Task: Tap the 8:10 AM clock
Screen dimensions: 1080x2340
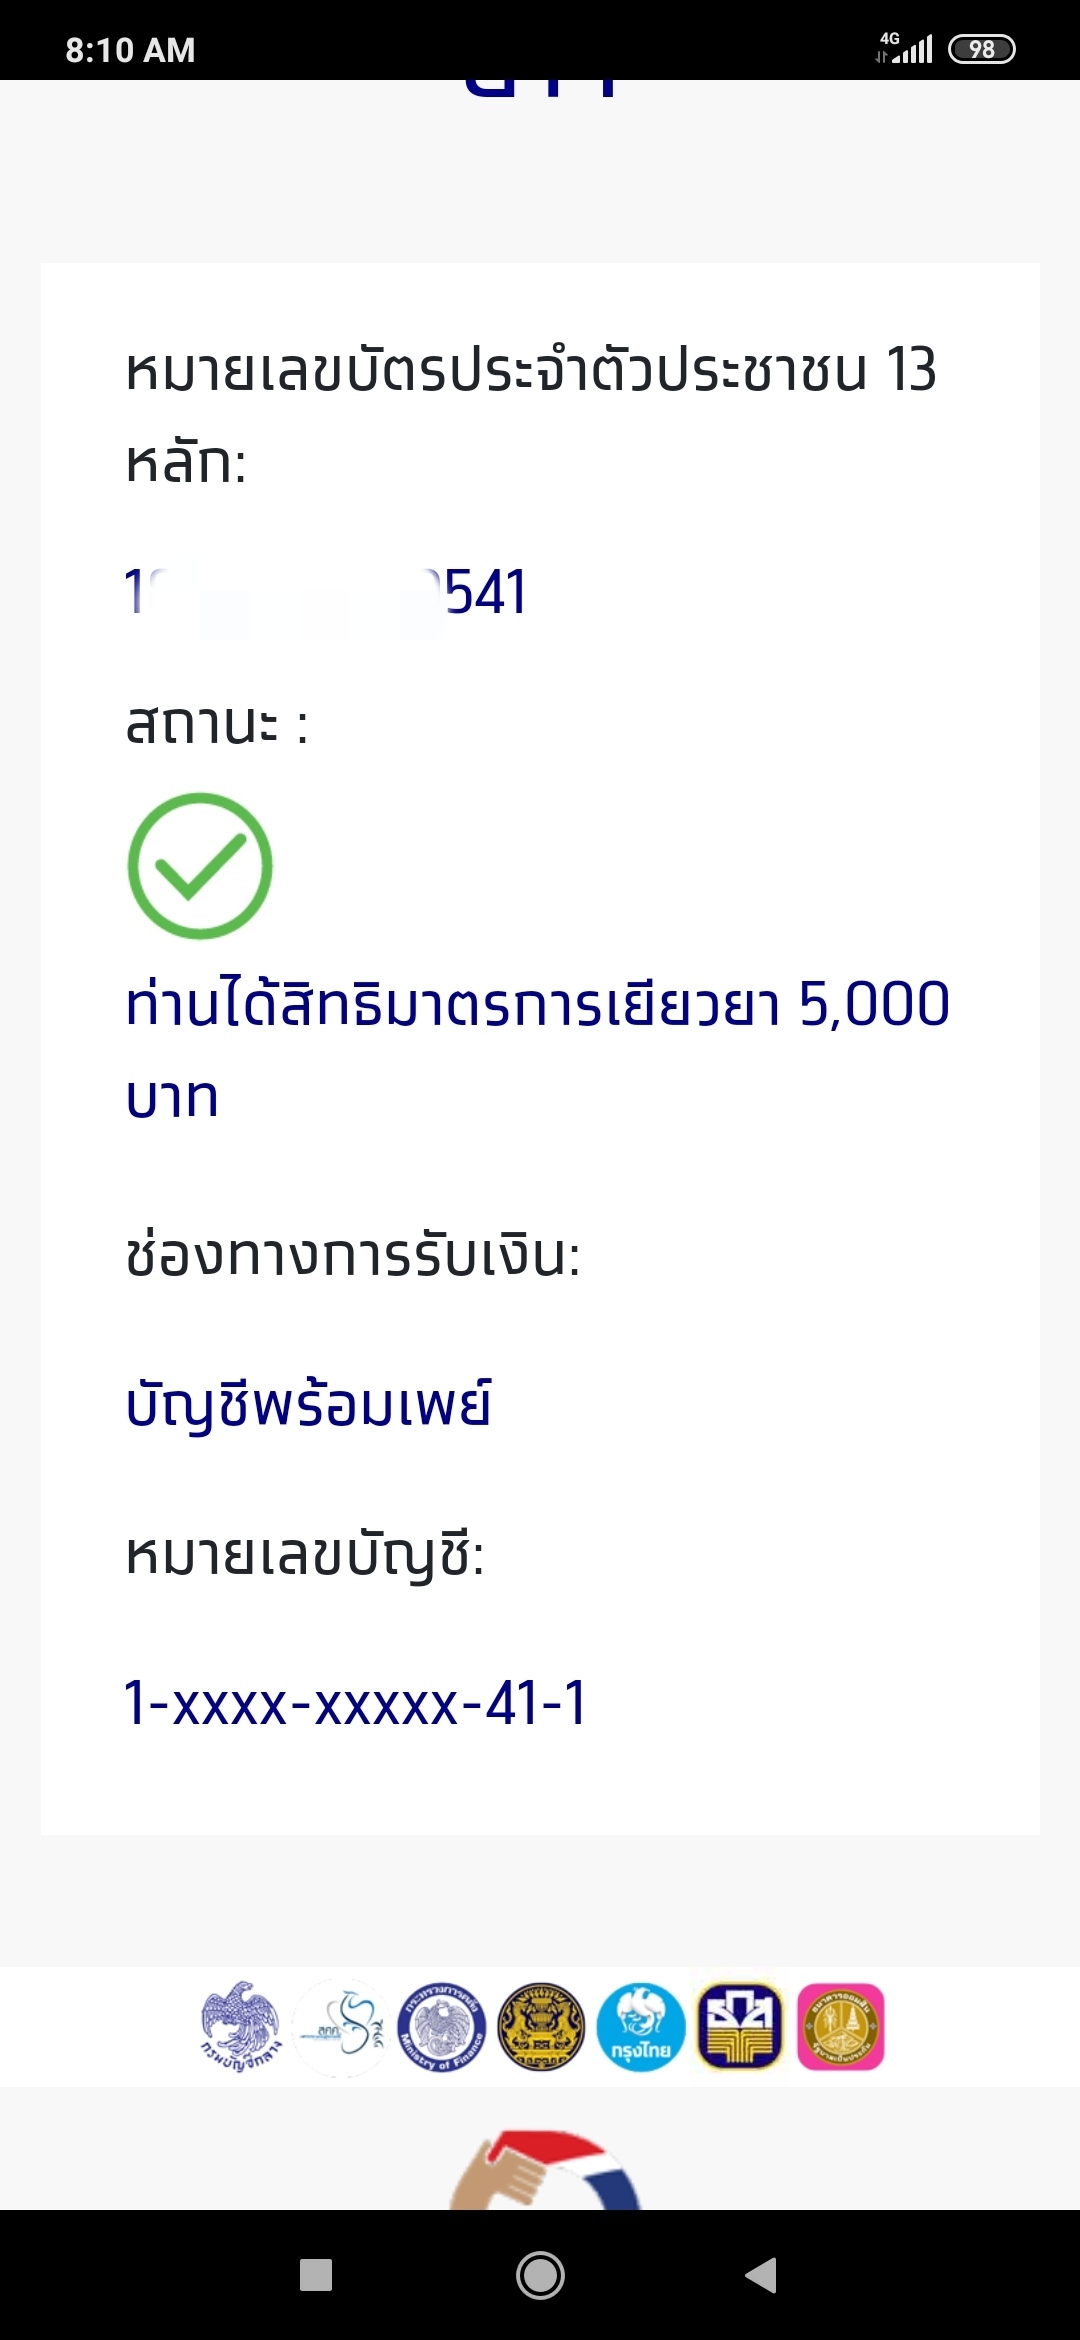Action: coord(130,50)
